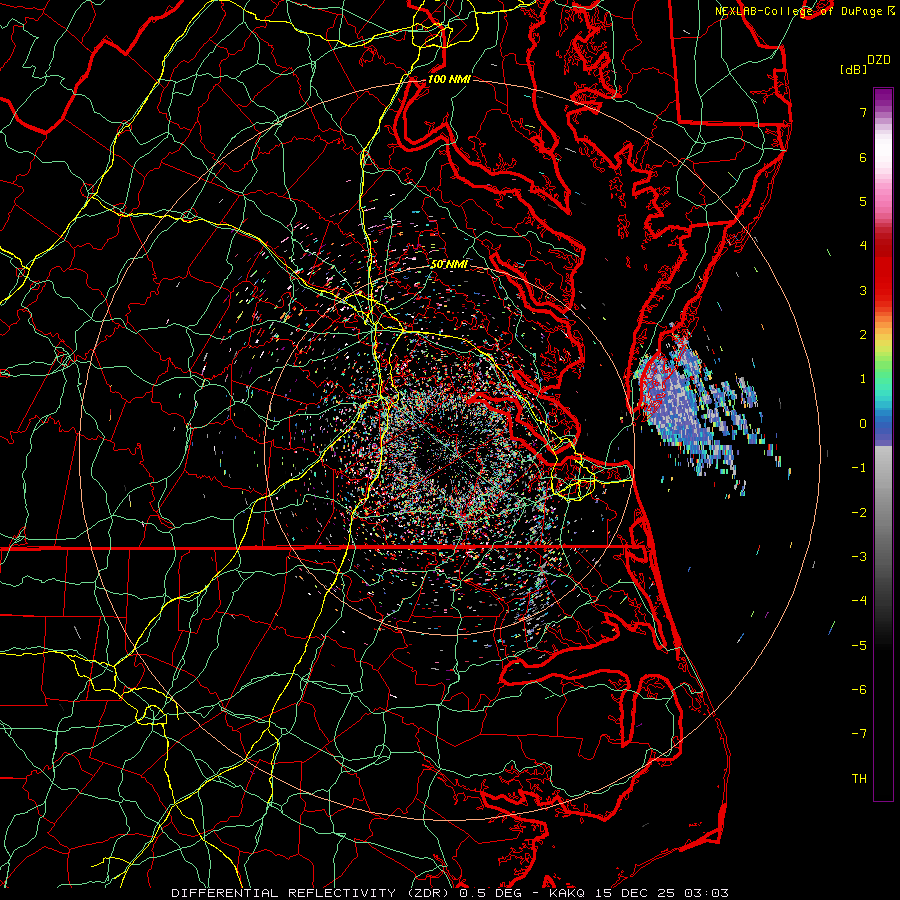Click scale value -6 on legend

point(859,690)
